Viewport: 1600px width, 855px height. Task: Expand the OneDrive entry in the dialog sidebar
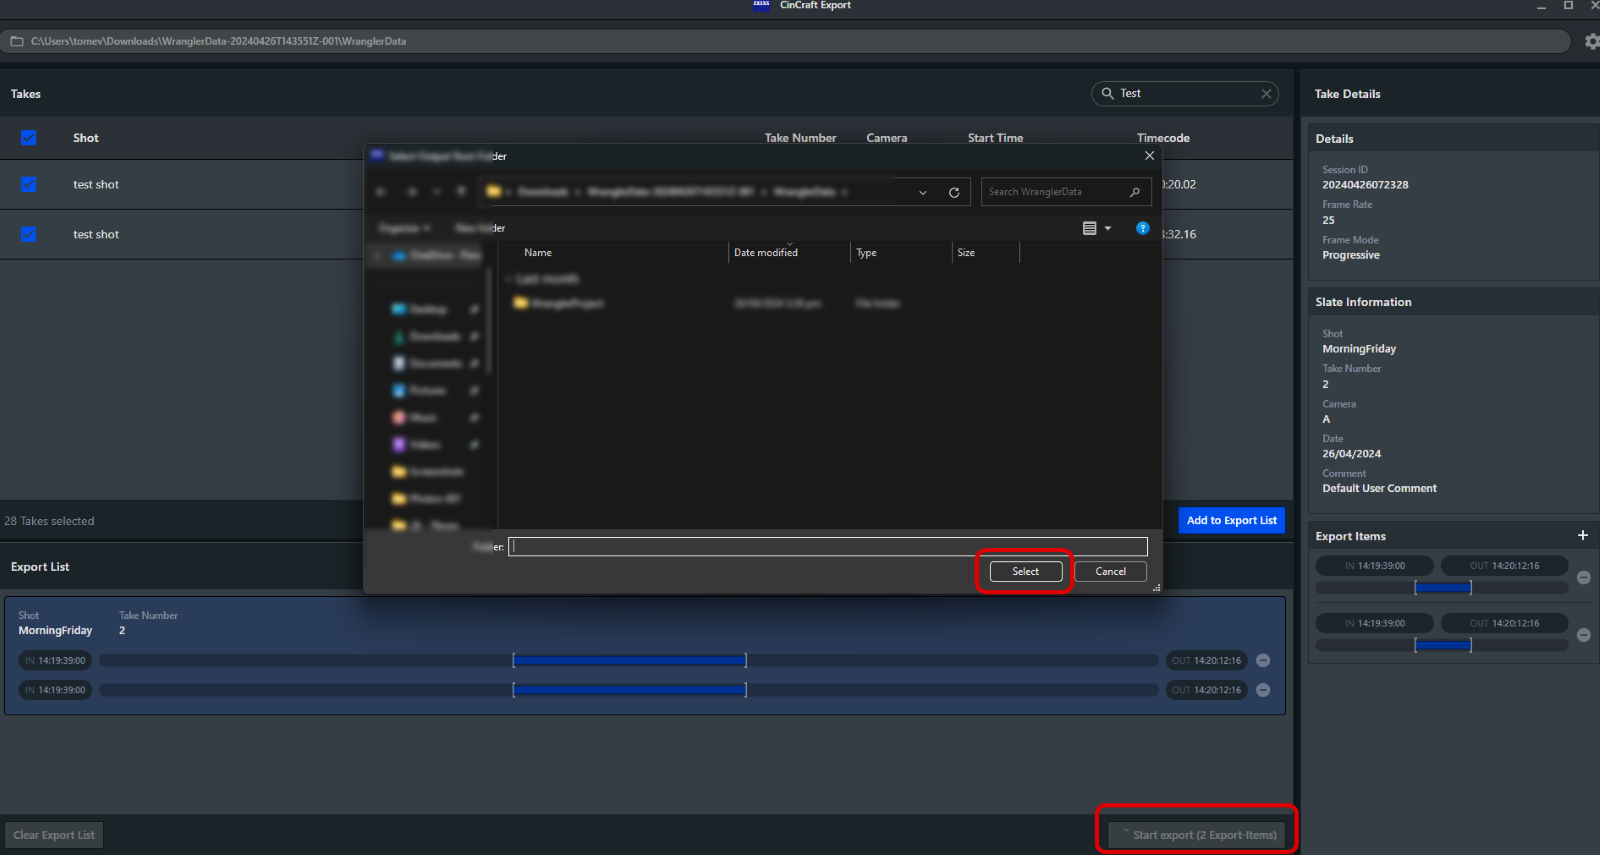[377, 255]
